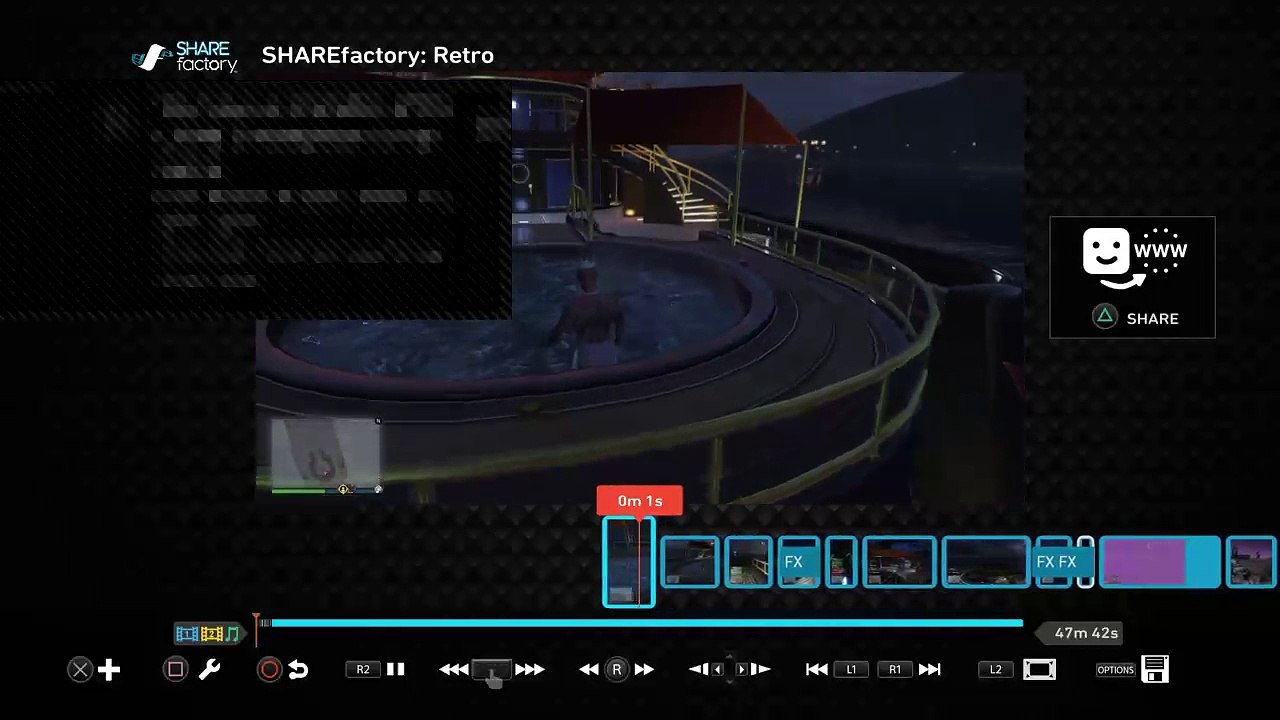Click the Cross button icon
The image size is (1280, 720).
coord(80,670)
